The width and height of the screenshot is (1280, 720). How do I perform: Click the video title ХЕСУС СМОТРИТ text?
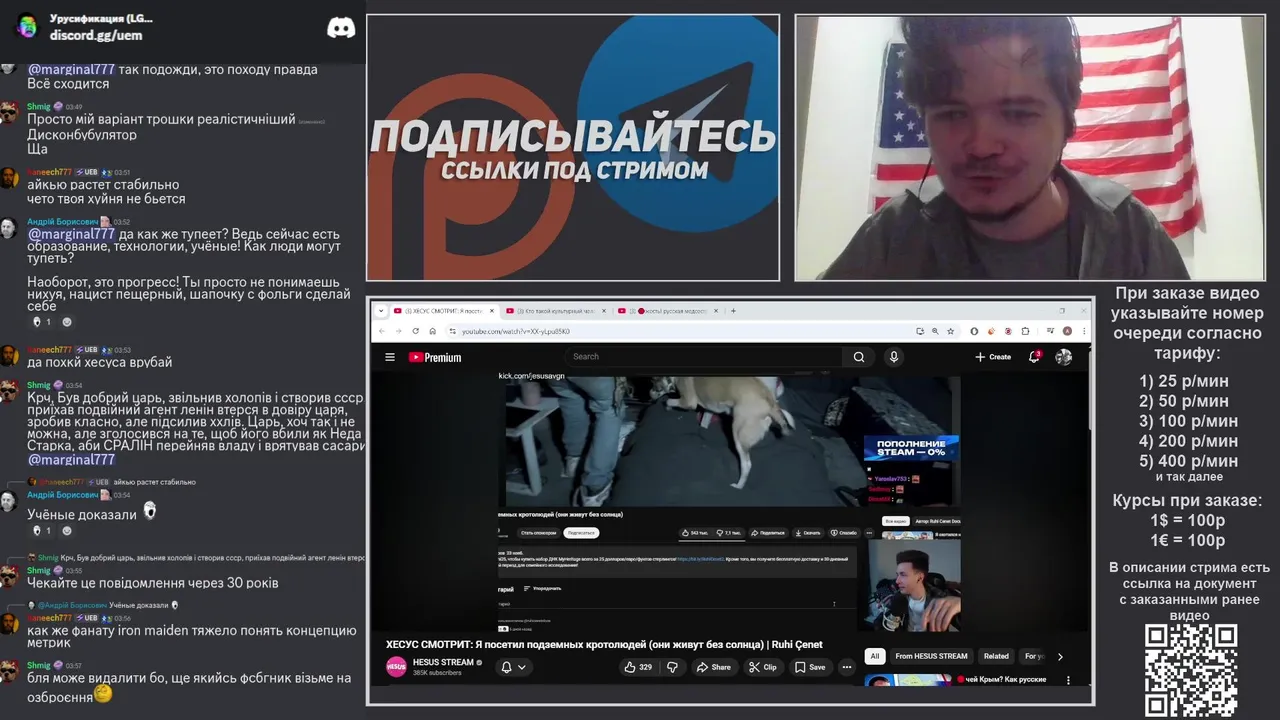(604, 645)
